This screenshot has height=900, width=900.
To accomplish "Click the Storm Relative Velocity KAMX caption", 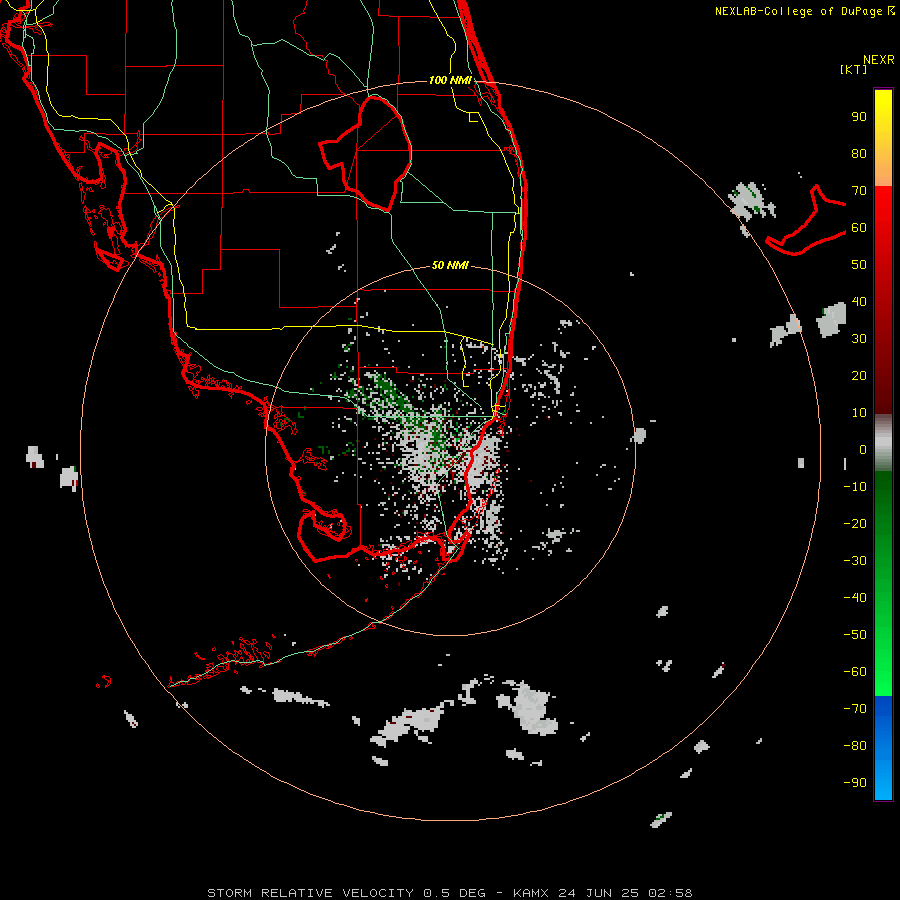I will click(x=450, y=893).
